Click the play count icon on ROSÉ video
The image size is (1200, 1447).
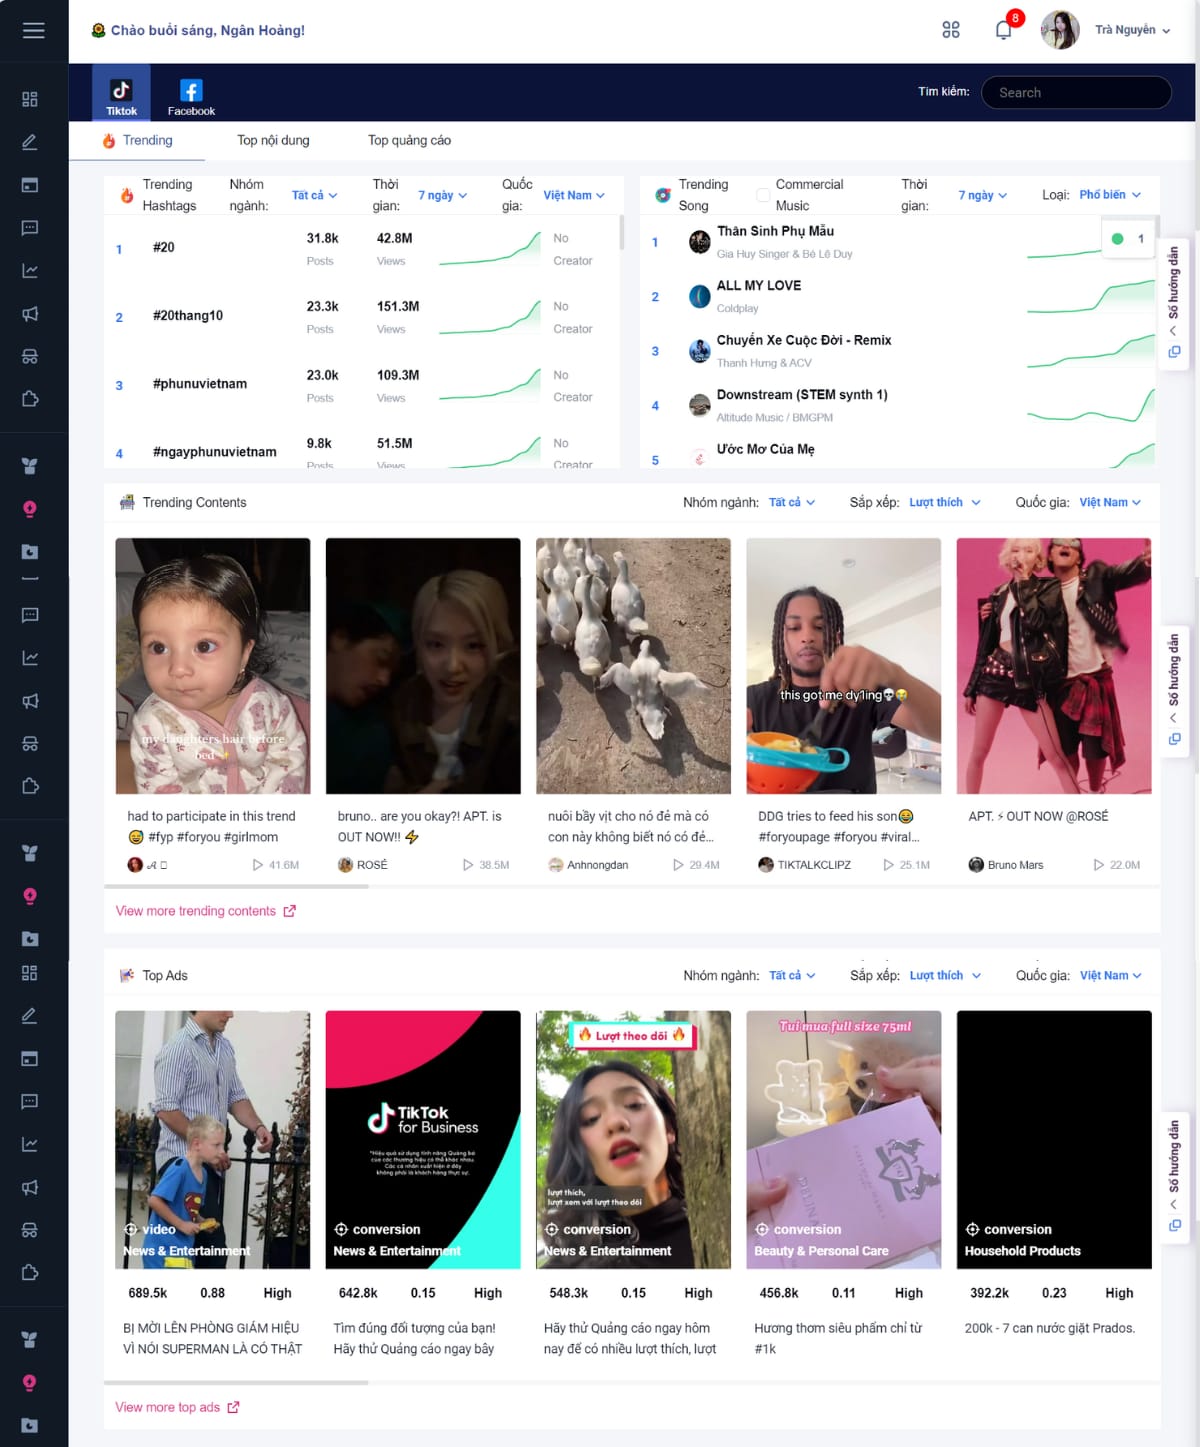coord(468,865)
